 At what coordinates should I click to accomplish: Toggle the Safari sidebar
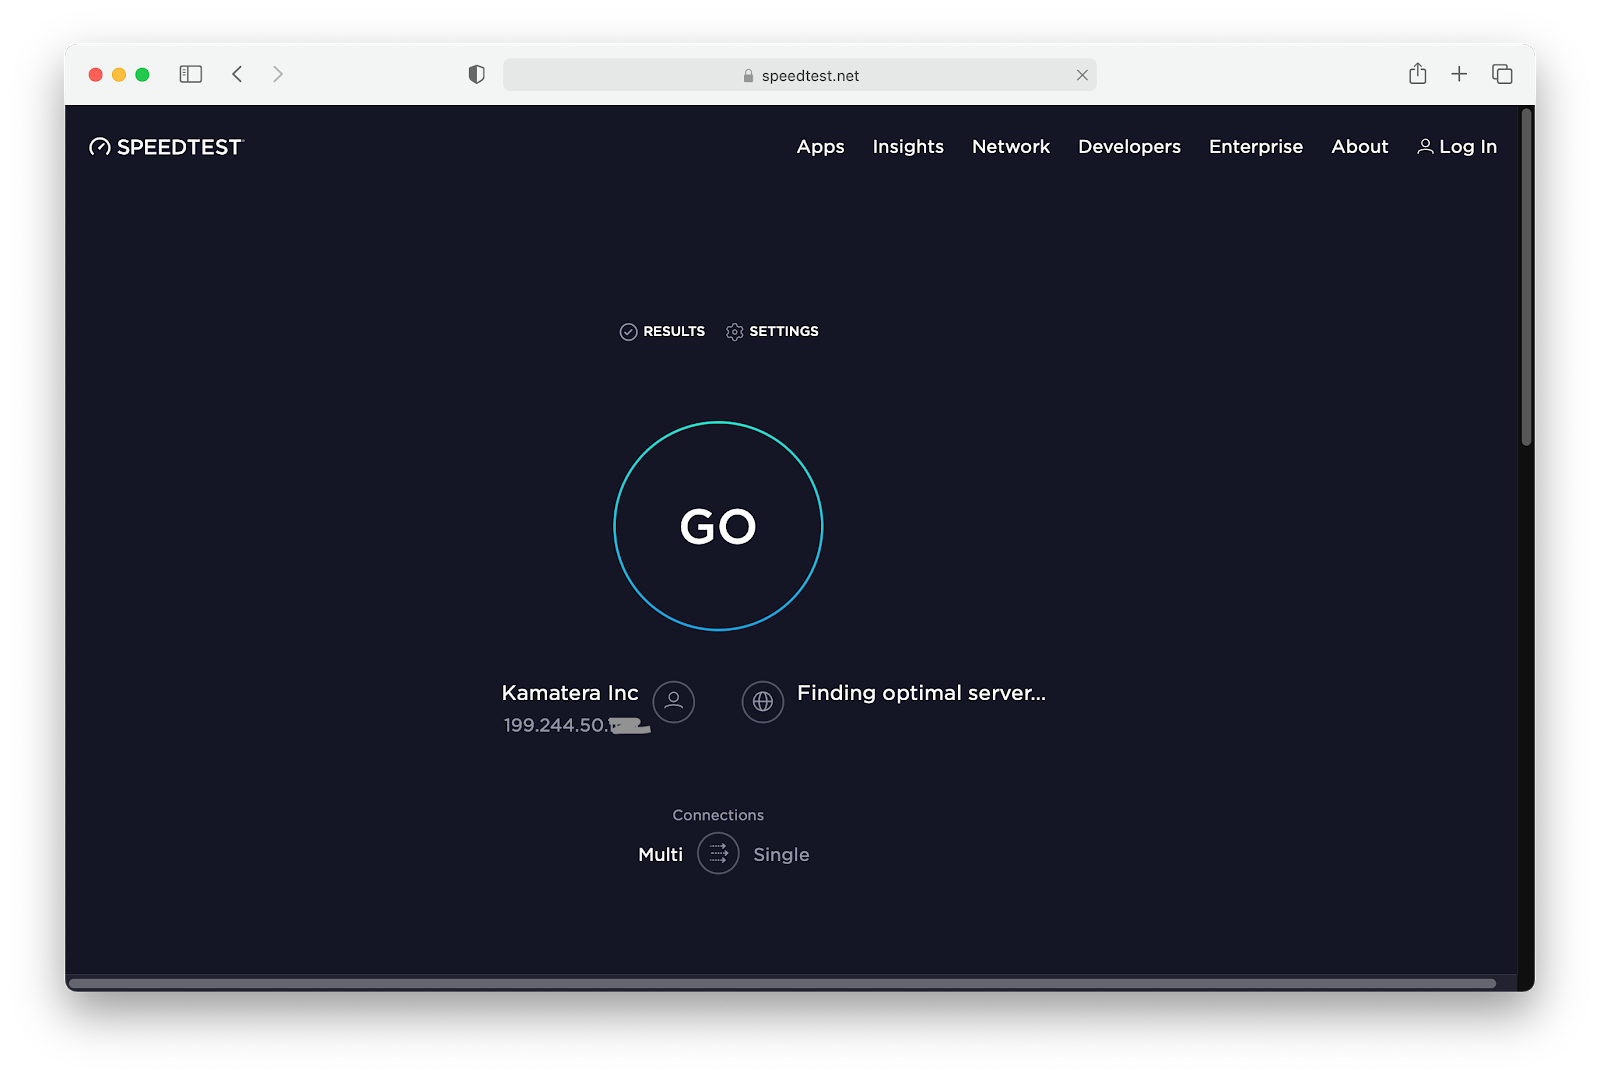(190, 73)
